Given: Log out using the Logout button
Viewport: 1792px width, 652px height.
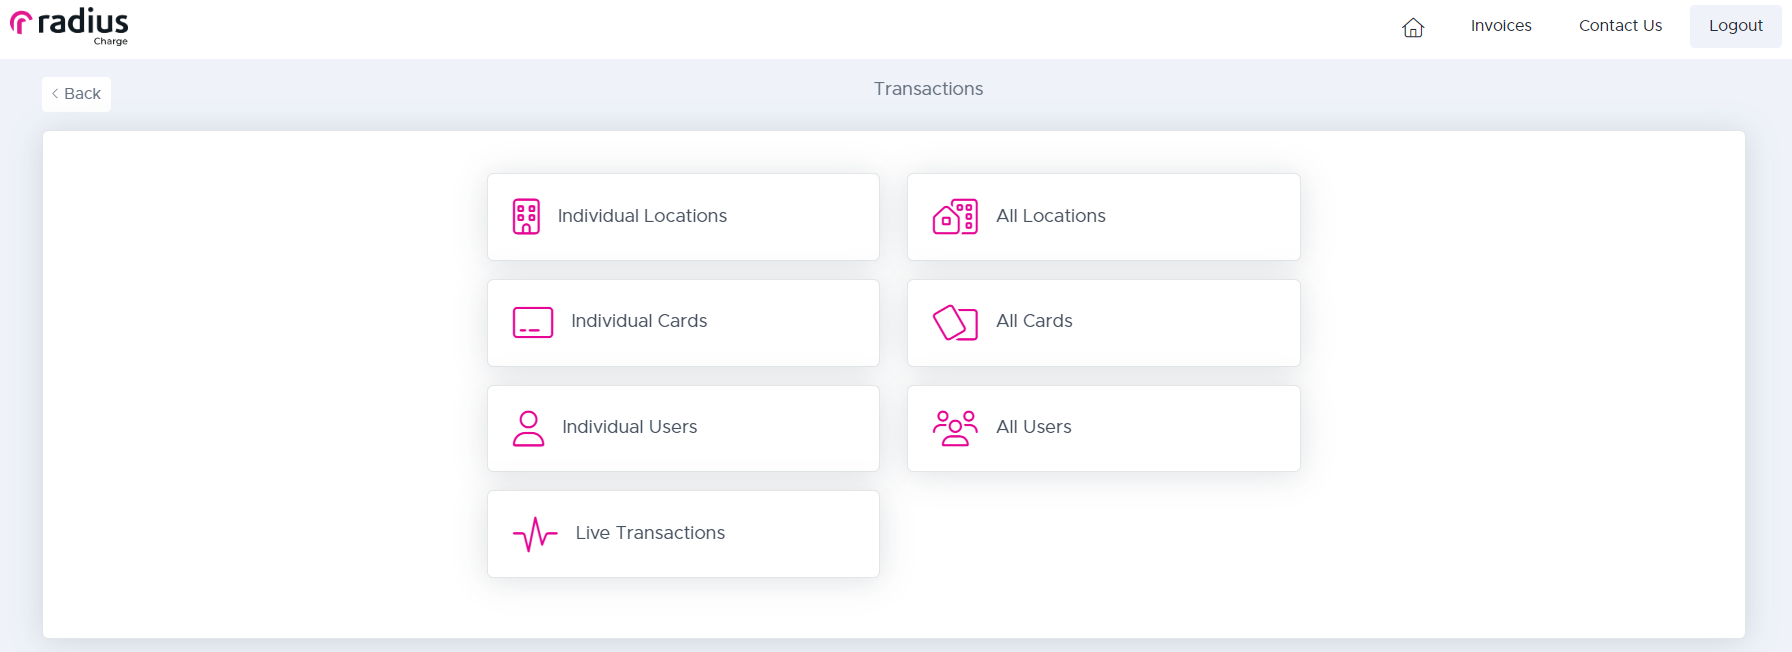Looking at the screenshot, I should point(1735,26).
